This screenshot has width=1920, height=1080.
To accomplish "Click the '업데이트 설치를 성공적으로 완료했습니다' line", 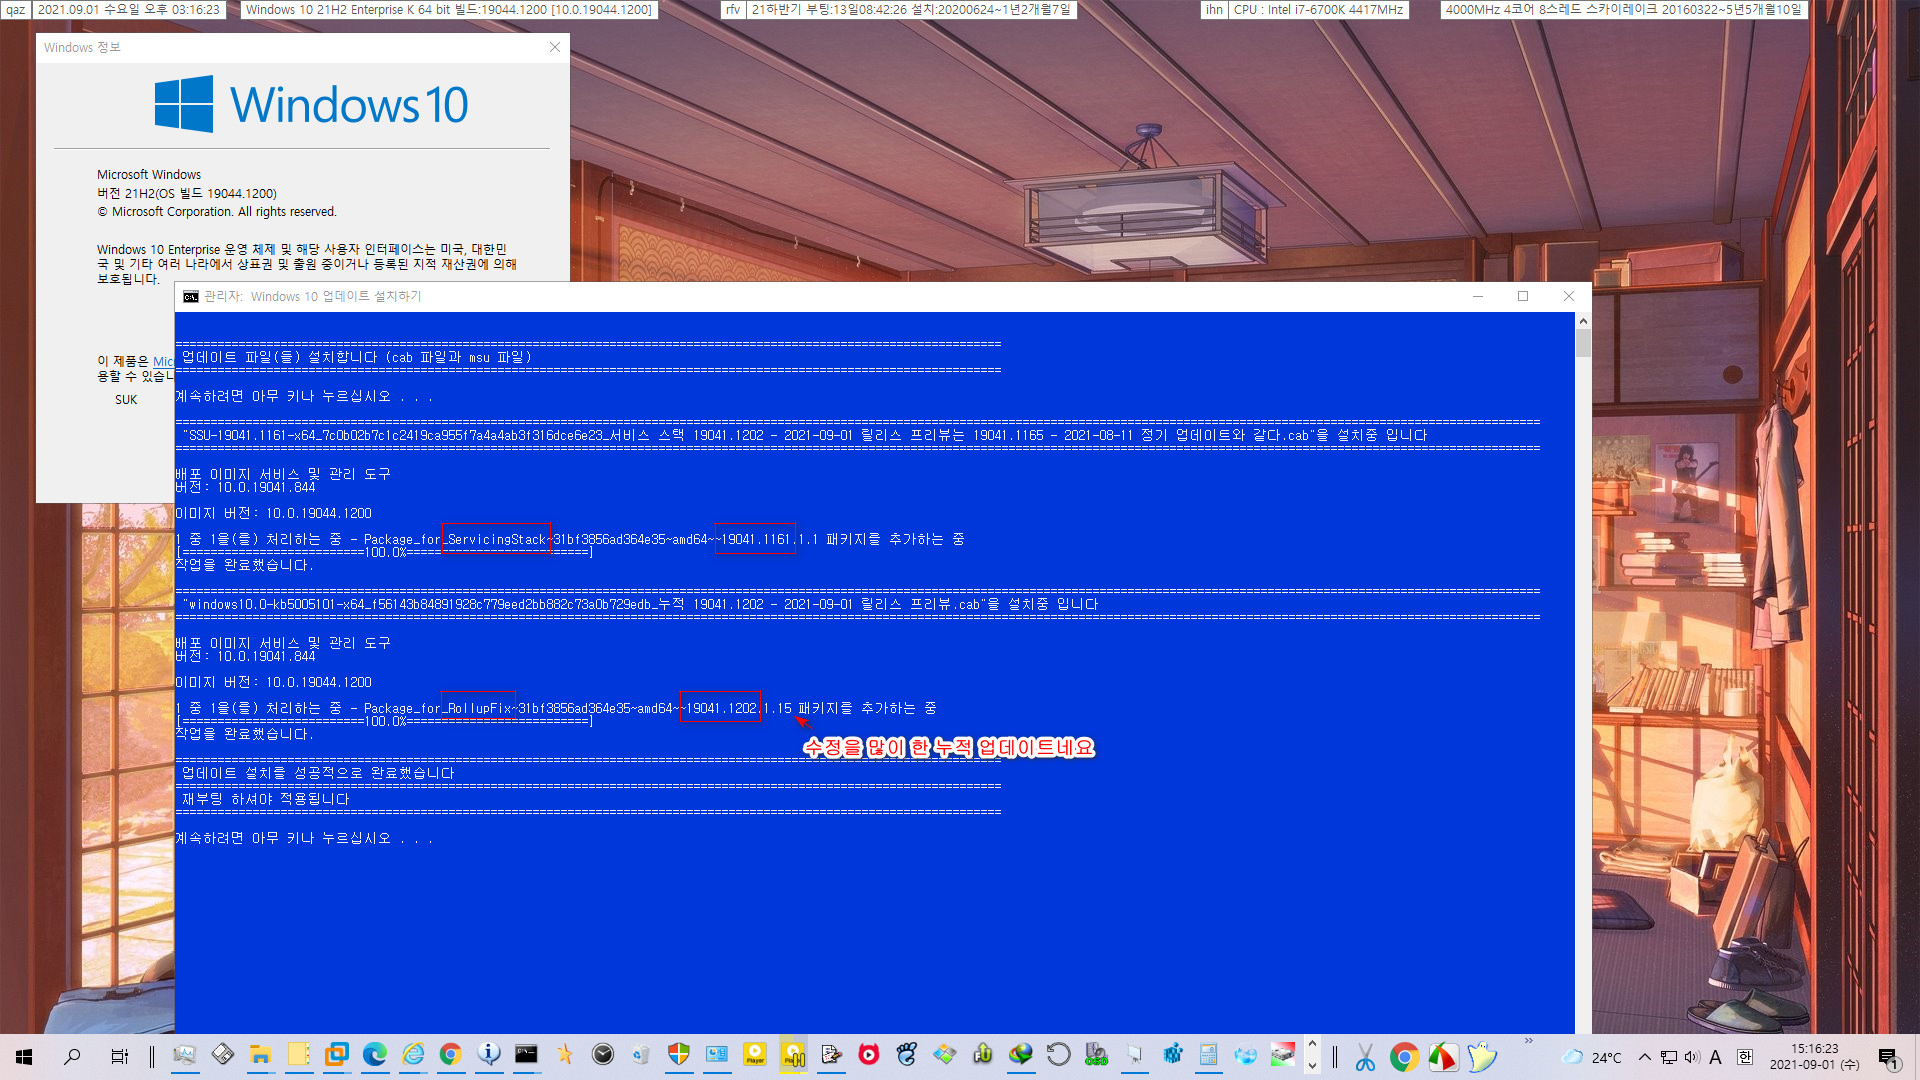I will 318,773.
